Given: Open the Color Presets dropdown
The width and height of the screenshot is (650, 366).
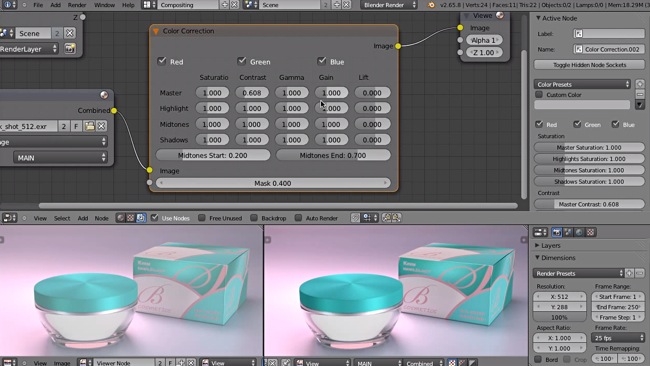Looking at the screenshot, I should pos(582,84).
